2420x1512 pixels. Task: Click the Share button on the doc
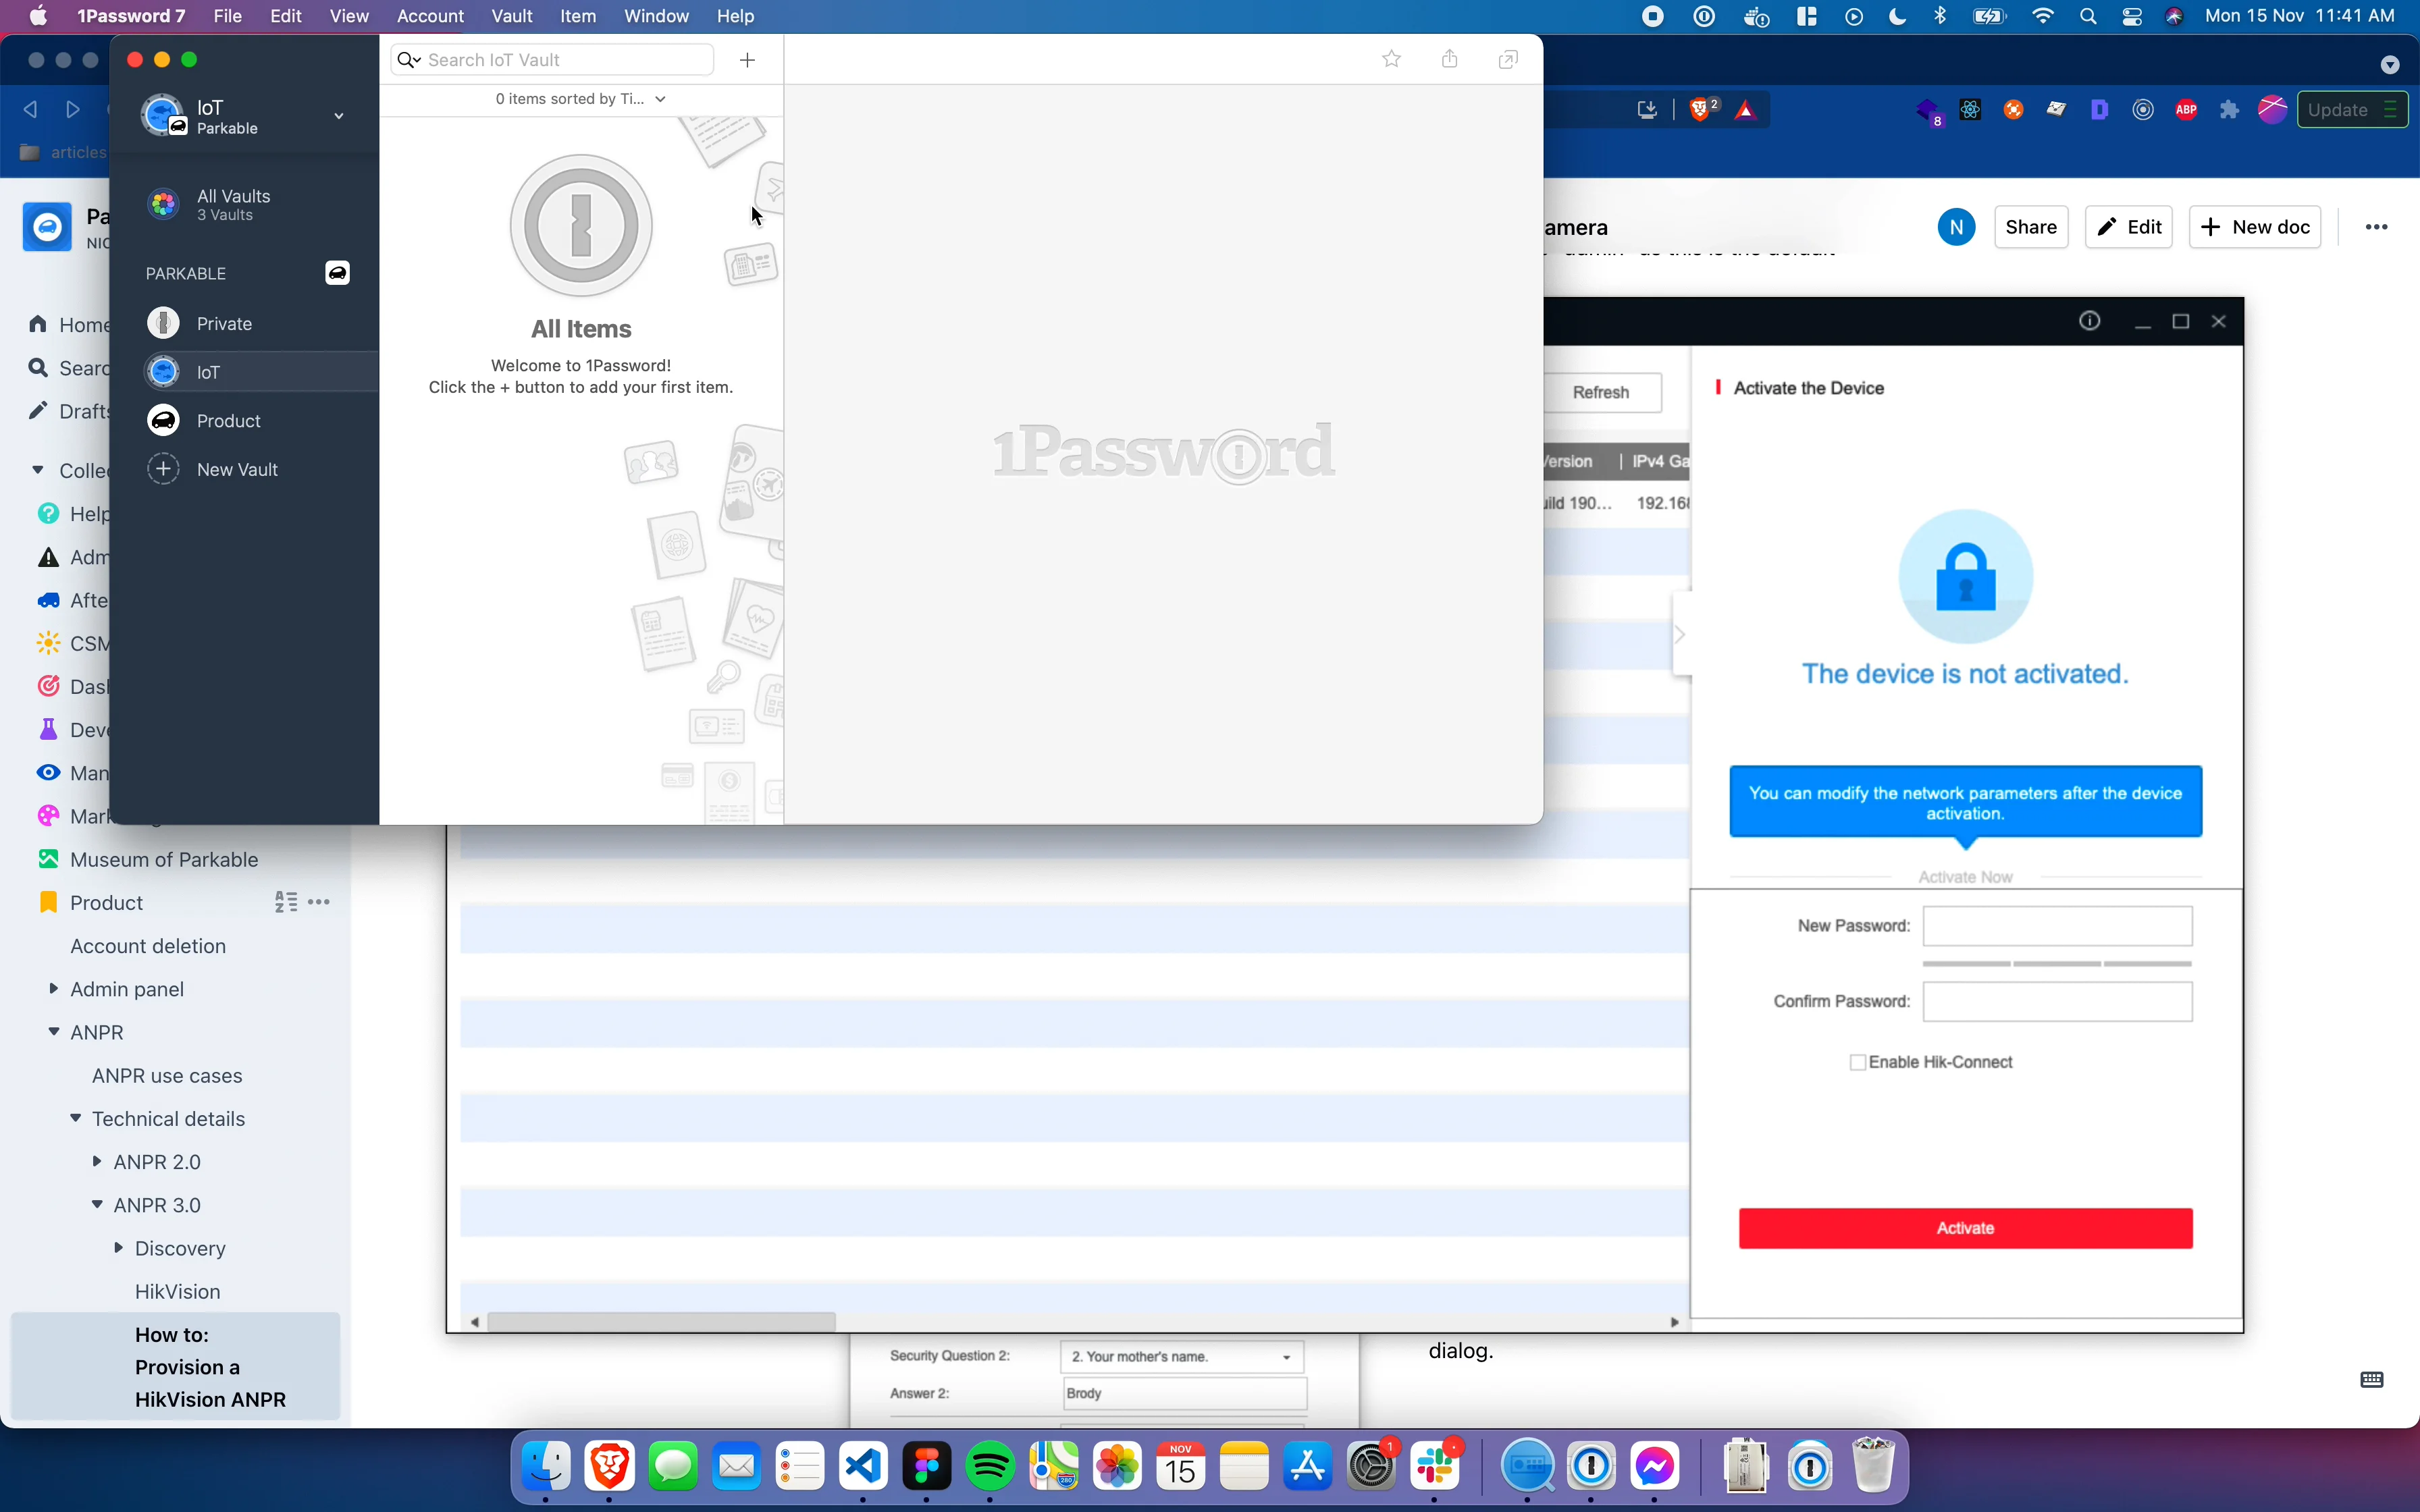click(2031, 227)
